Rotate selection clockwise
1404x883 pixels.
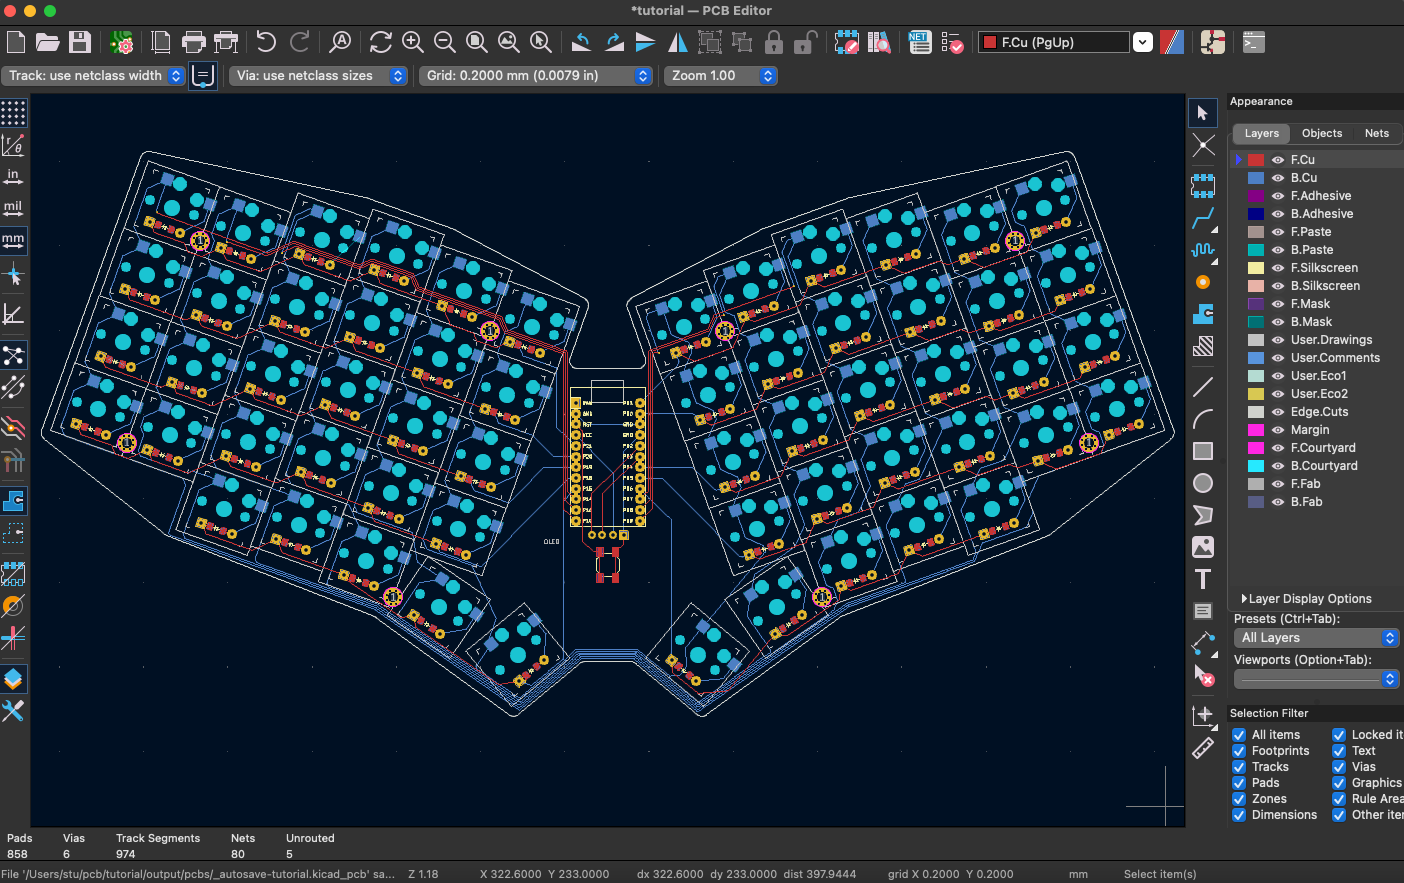(614, 42)
